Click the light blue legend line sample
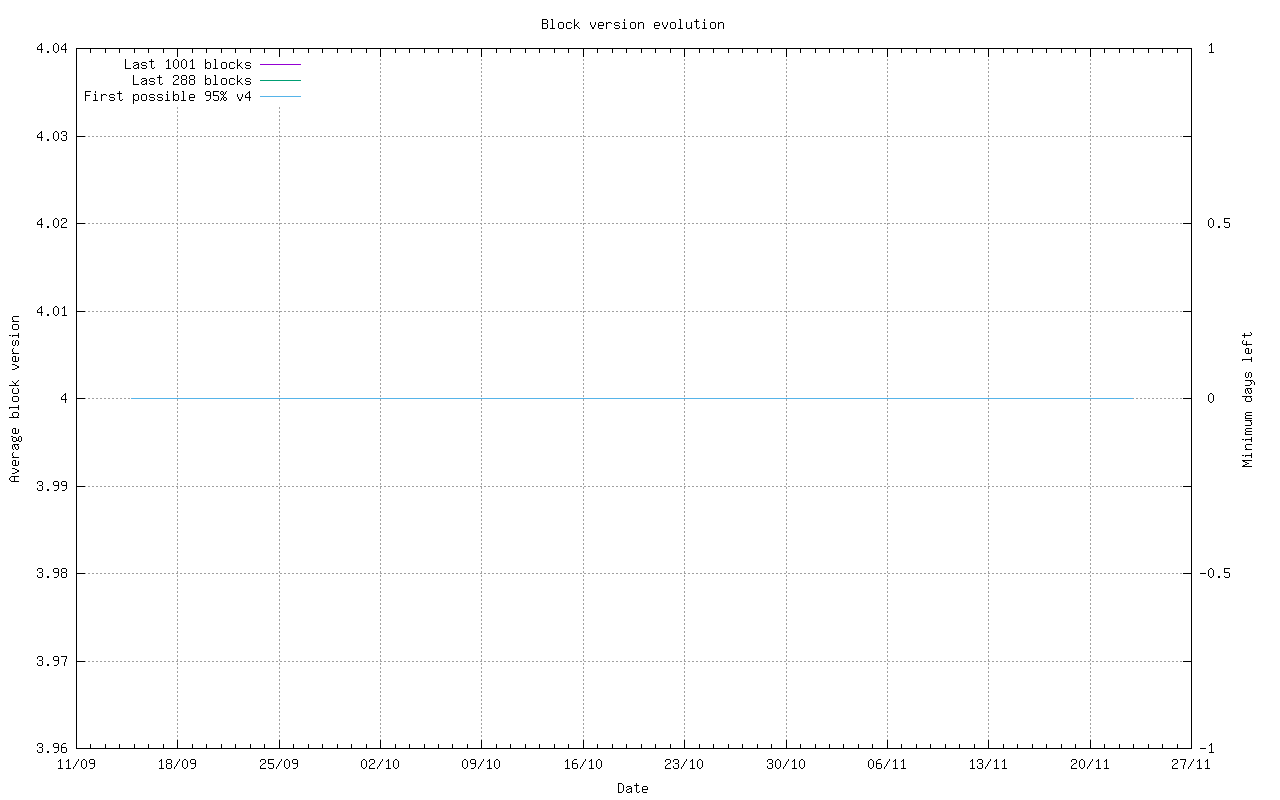Viewport: 1280px width, 800px height. pos(280,96)
